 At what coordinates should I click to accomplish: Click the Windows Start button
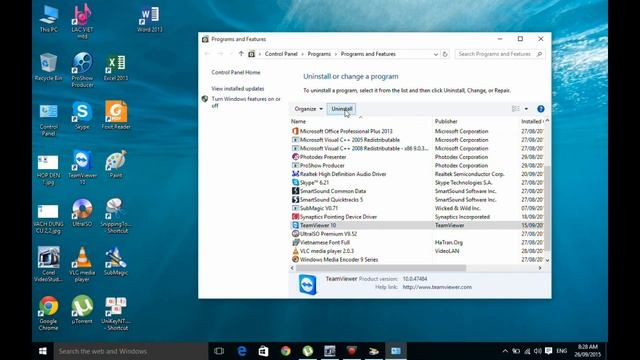click(42, 351)
